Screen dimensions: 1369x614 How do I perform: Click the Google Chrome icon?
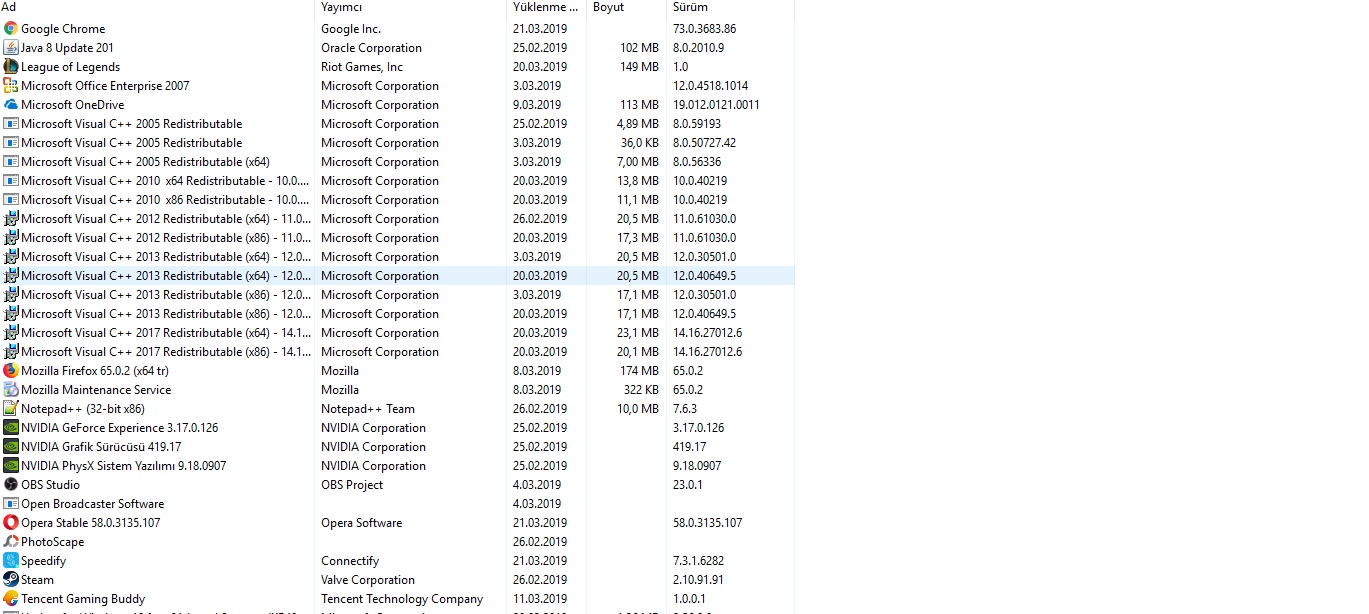click(11, 29)
